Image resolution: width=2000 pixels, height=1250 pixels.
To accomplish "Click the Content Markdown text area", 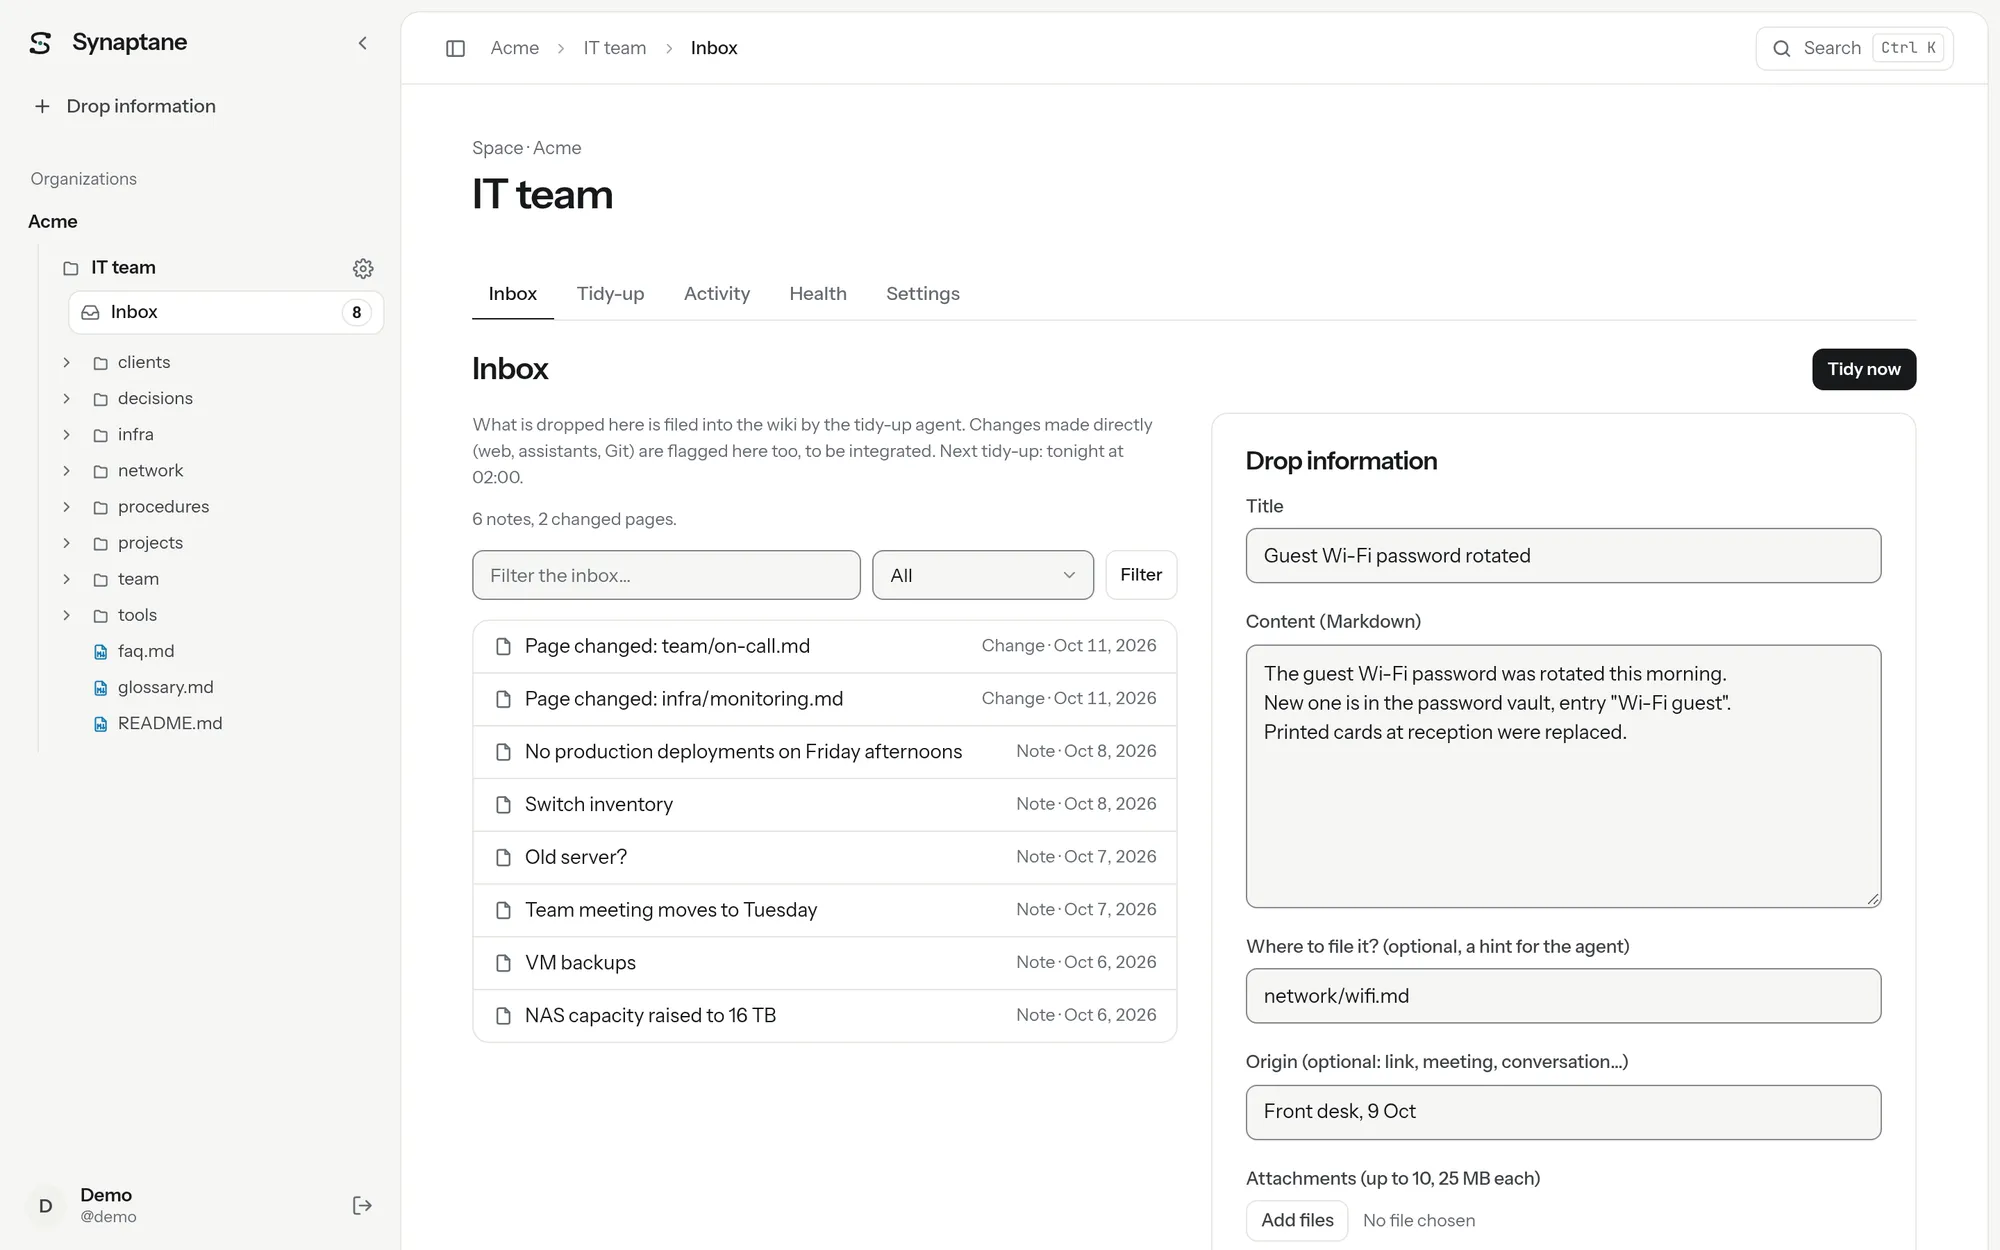I will (1563, 776).
